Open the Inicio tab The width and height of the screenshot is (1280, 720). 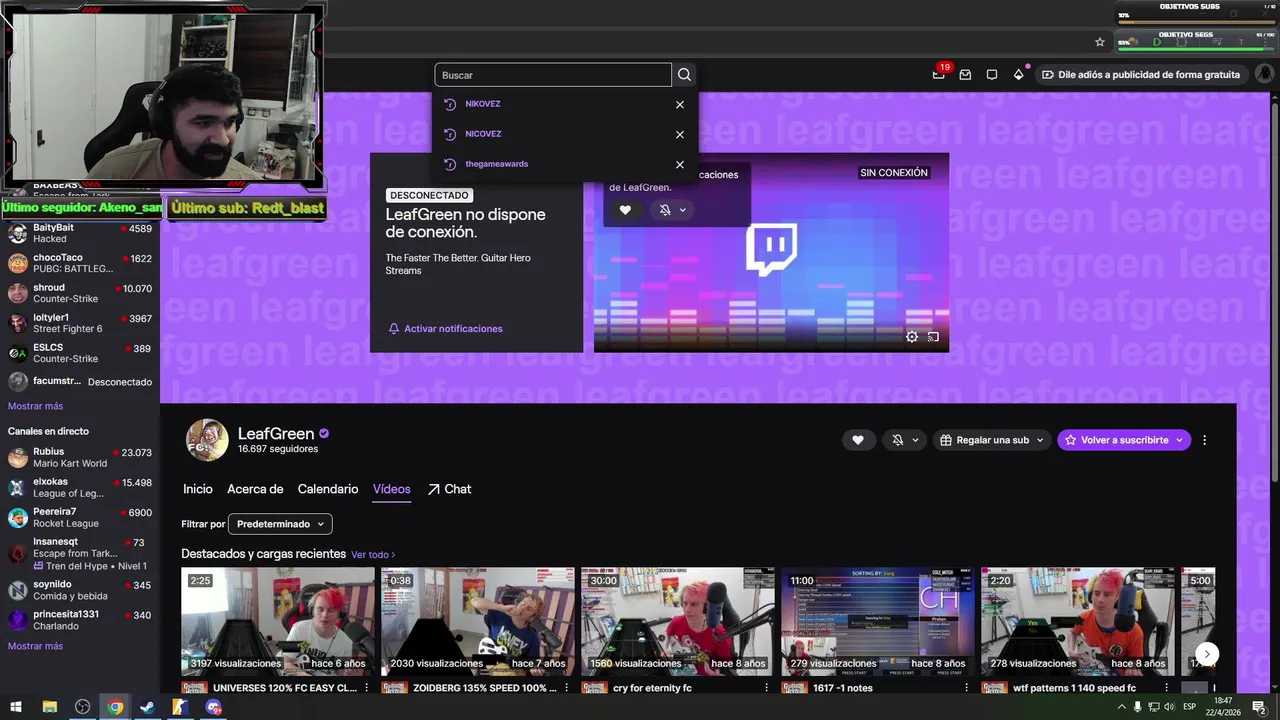198,489
